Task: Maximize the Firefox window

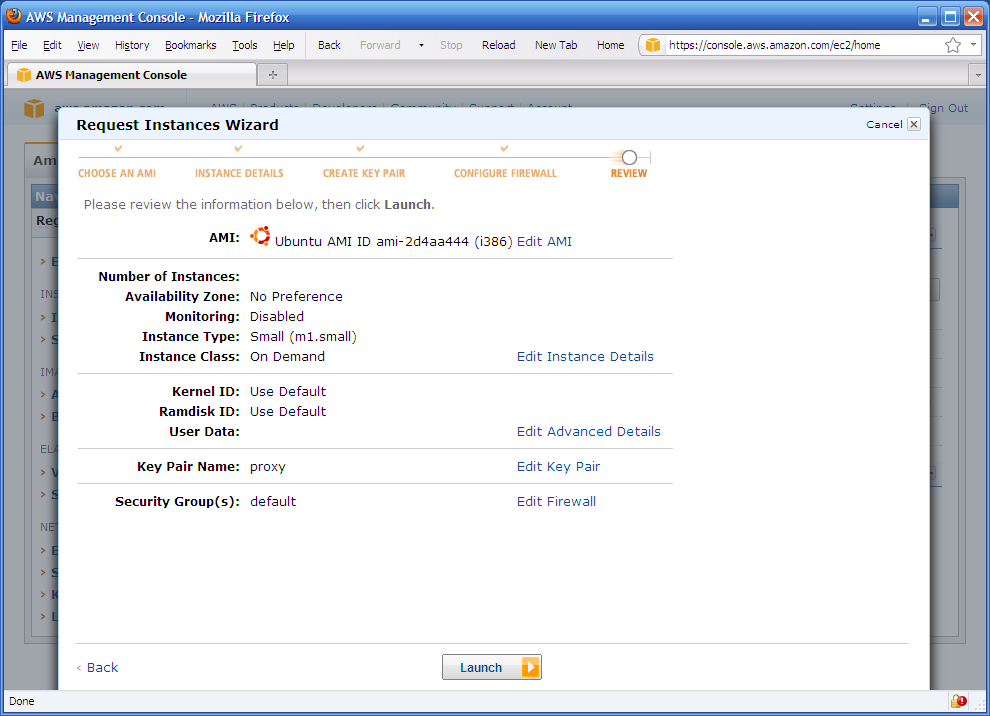Action: 950,16
